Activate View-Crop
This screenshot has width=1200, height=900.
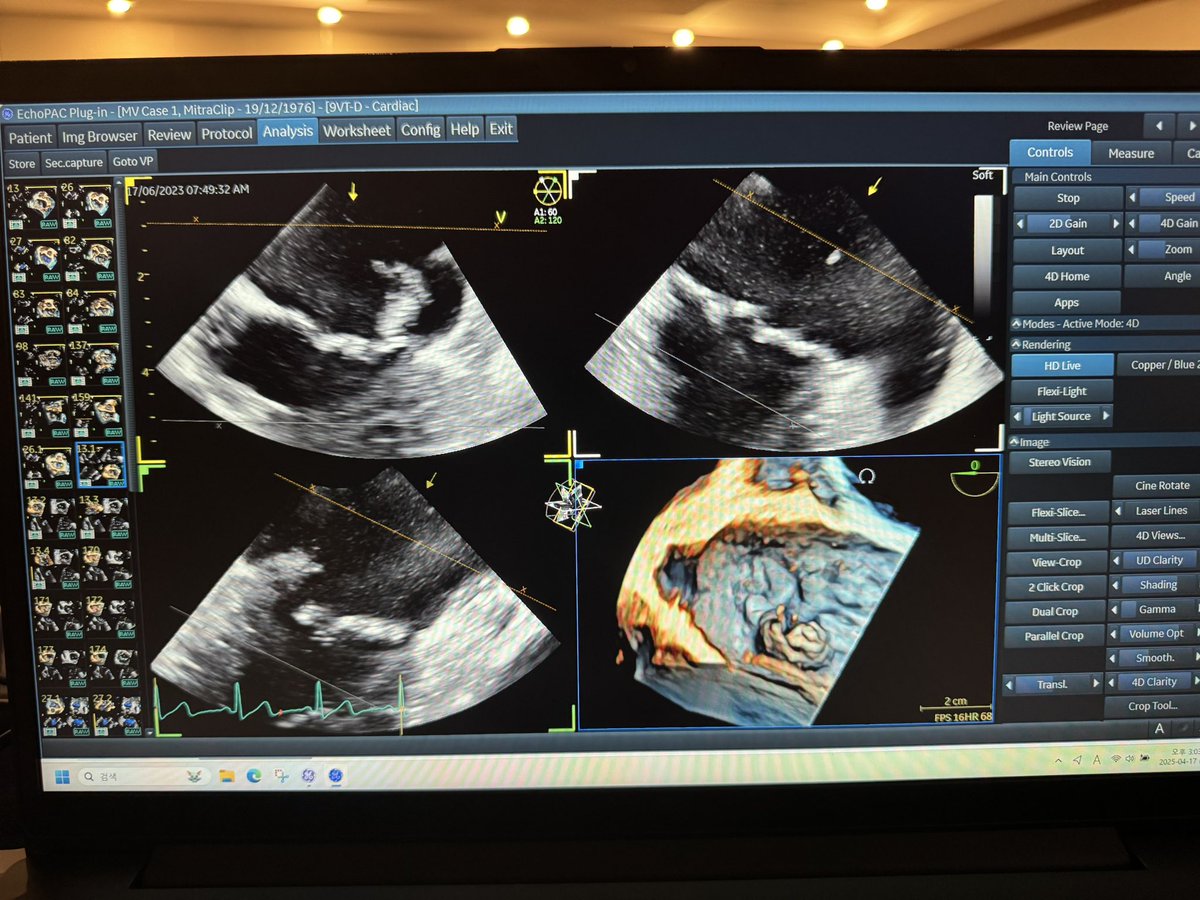1056,563
